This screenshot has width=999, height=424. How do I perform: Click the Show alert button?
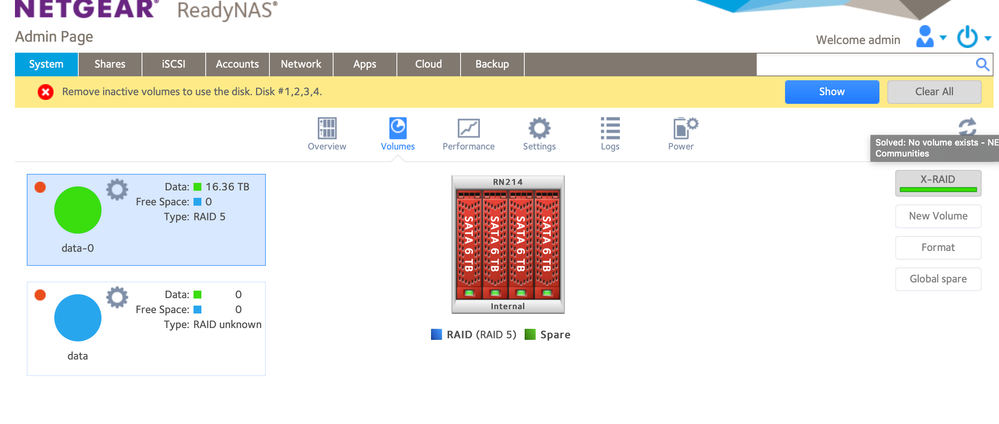(832, 92)
